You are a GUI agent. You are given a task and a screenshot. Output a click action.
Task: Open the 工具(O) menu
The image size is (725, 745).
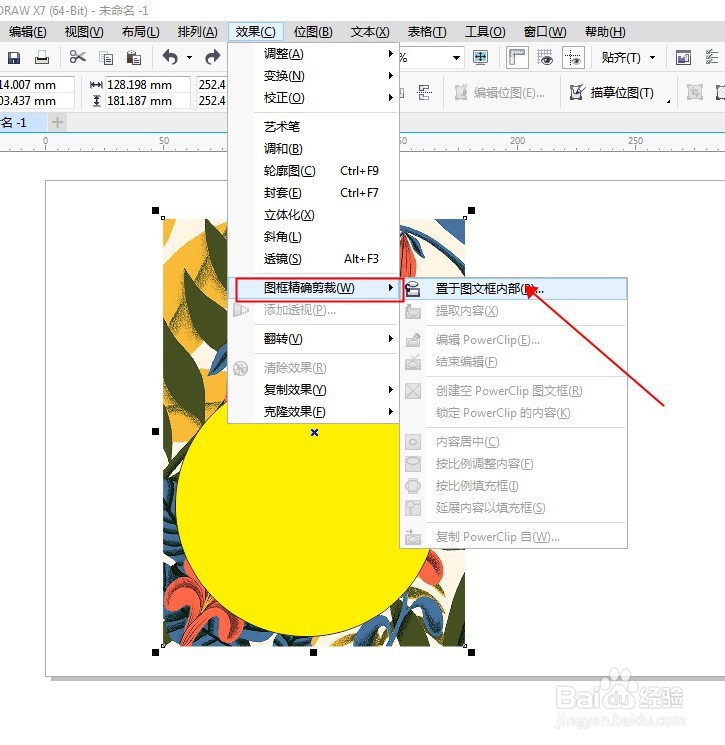[485, 32]
